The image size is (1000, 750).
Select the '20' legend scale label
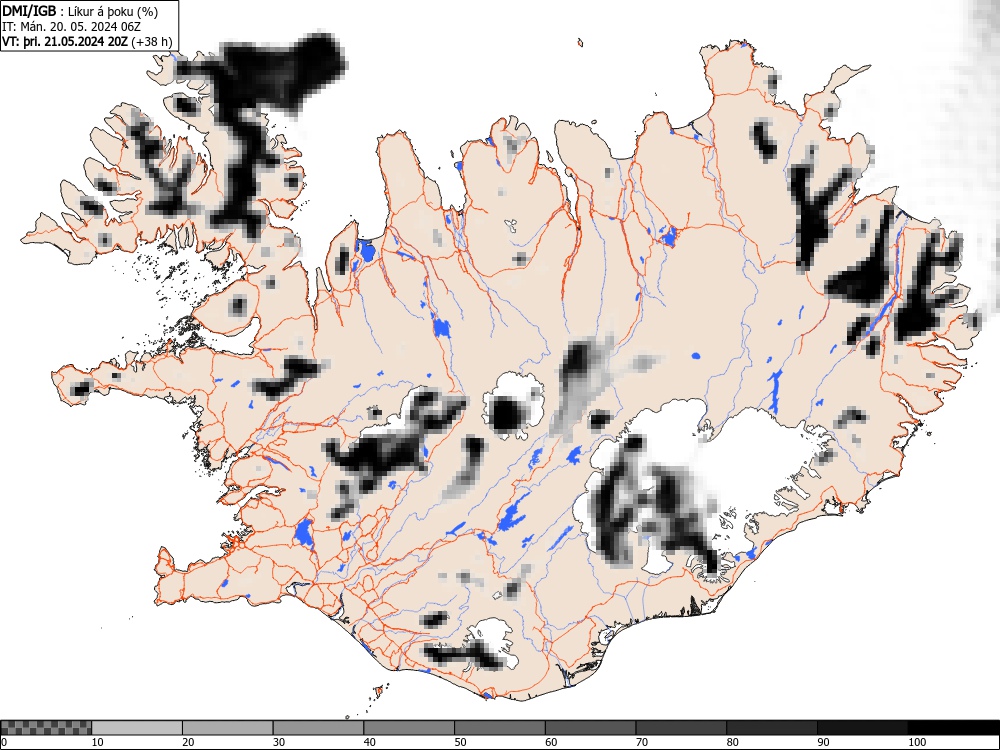point(188,742)
